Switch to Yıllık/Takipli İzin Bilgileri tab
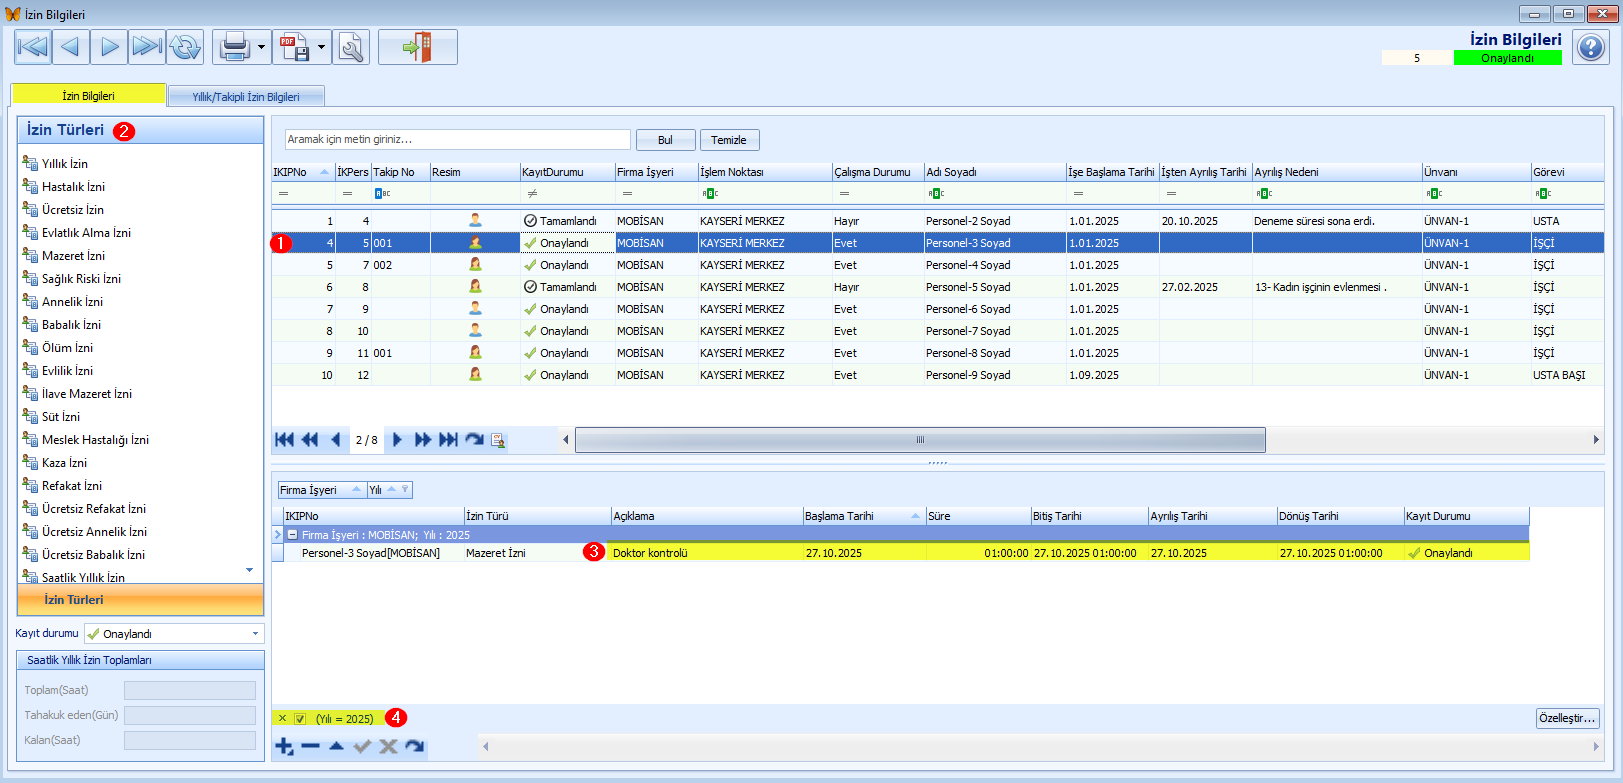 (246, 97)
